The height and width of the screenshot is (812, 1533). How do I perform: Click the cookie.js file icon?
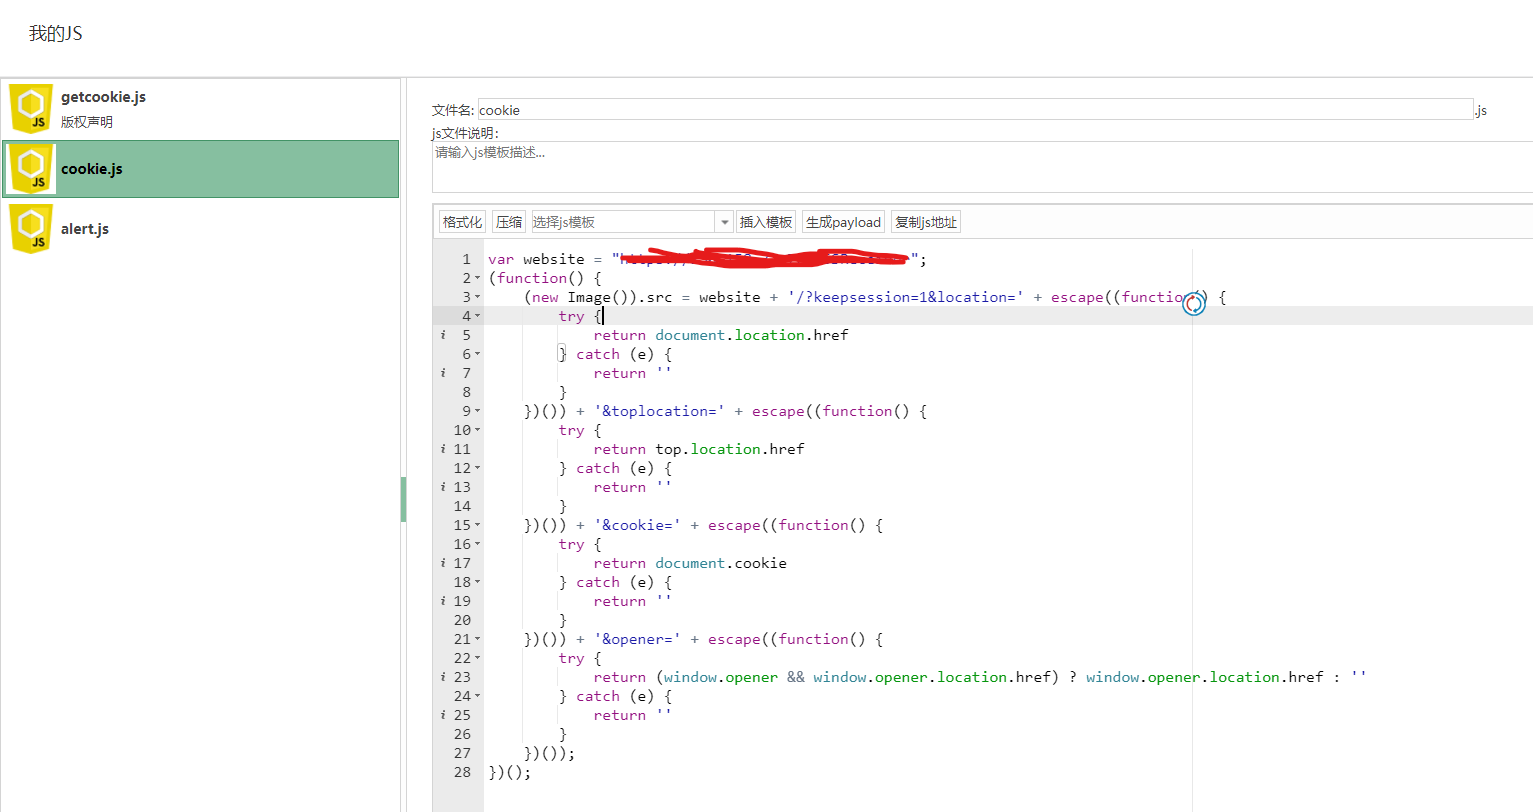coord(31,169)
